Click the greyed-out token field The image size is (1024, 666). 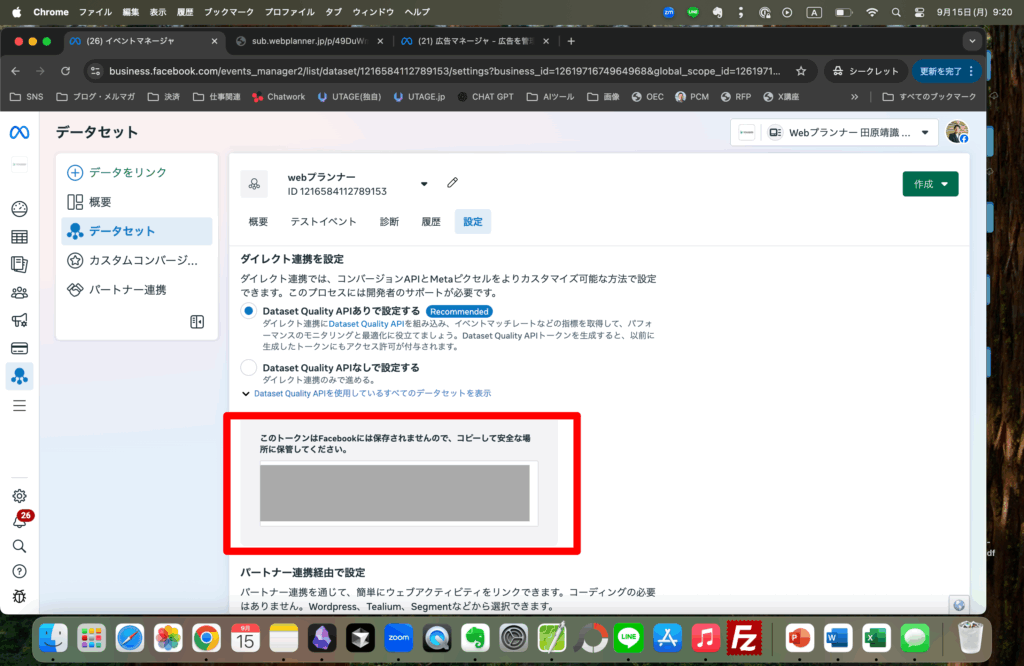(x=395, y=493)
